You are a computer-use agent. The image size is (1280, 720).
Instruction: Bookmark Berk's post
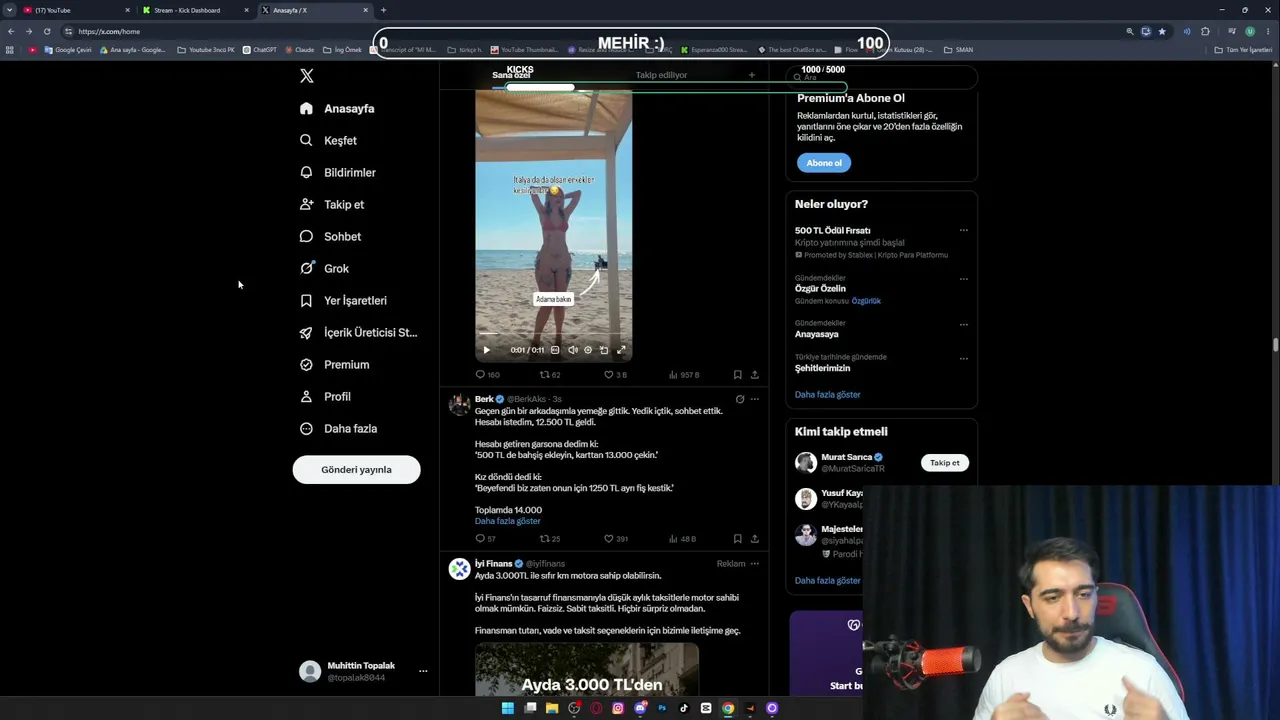pos(738,539)
